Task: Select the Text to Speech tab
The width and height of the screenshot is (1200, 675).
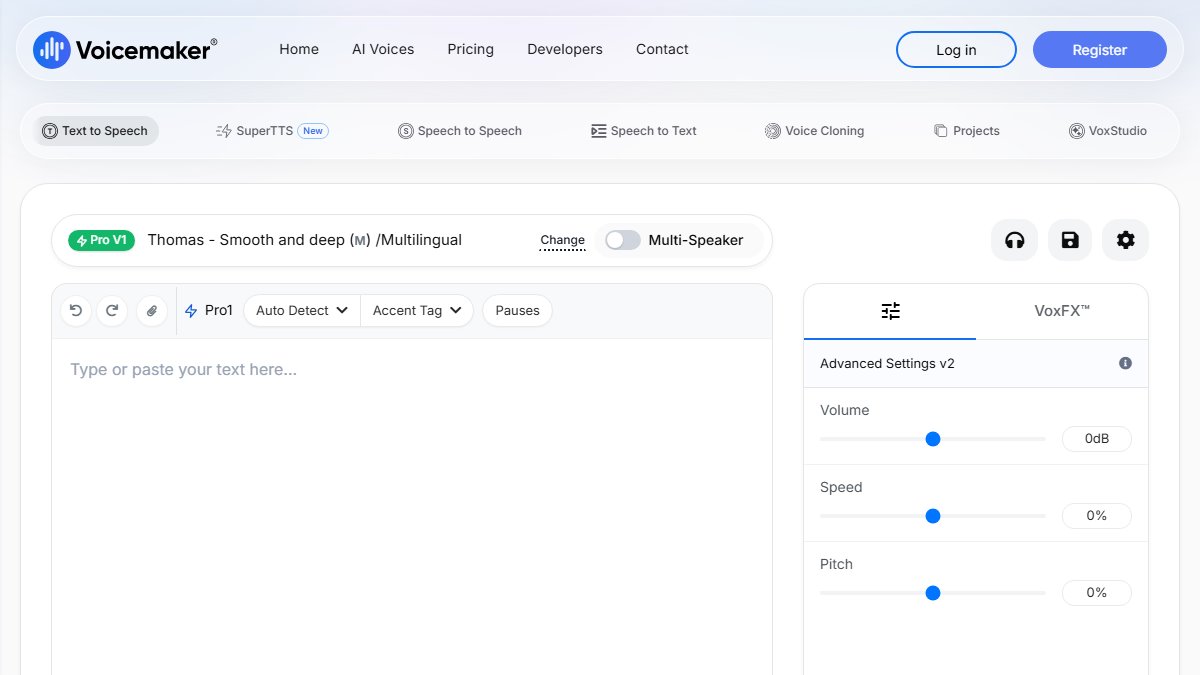Action: (96, 131)
